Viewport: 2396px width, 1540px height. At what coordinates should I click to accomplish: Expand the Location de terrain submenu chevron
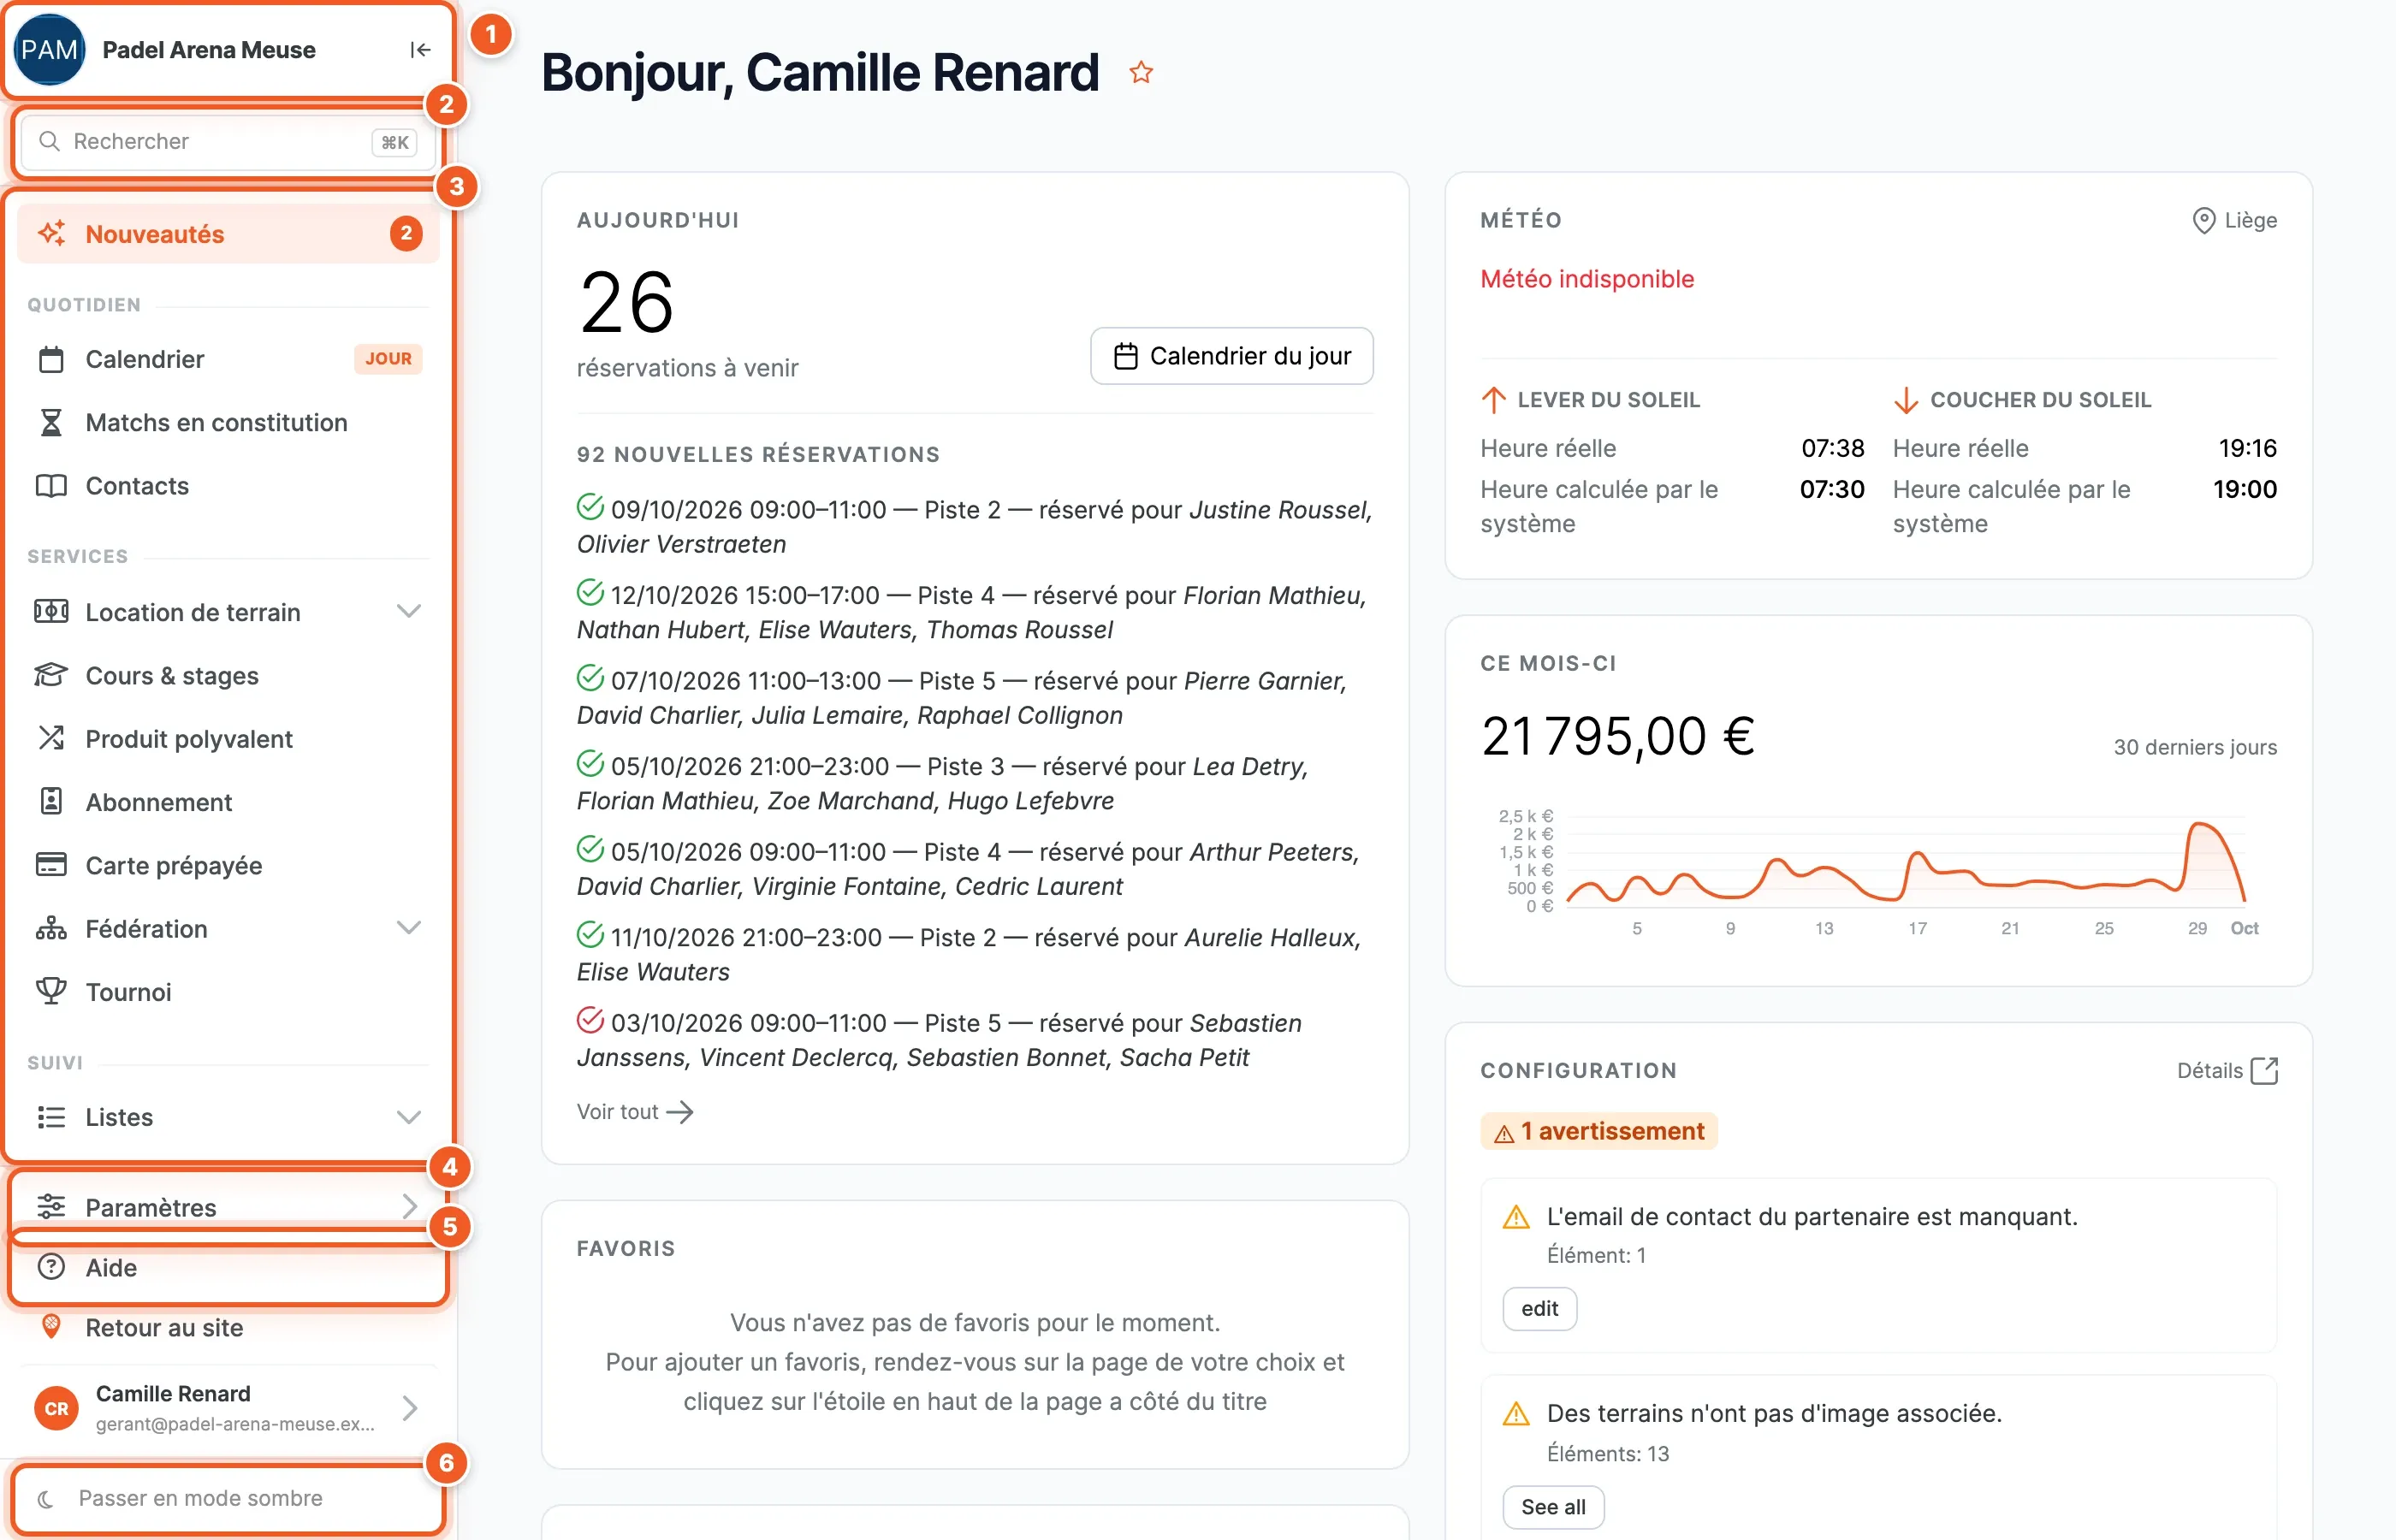pos(408,612)
